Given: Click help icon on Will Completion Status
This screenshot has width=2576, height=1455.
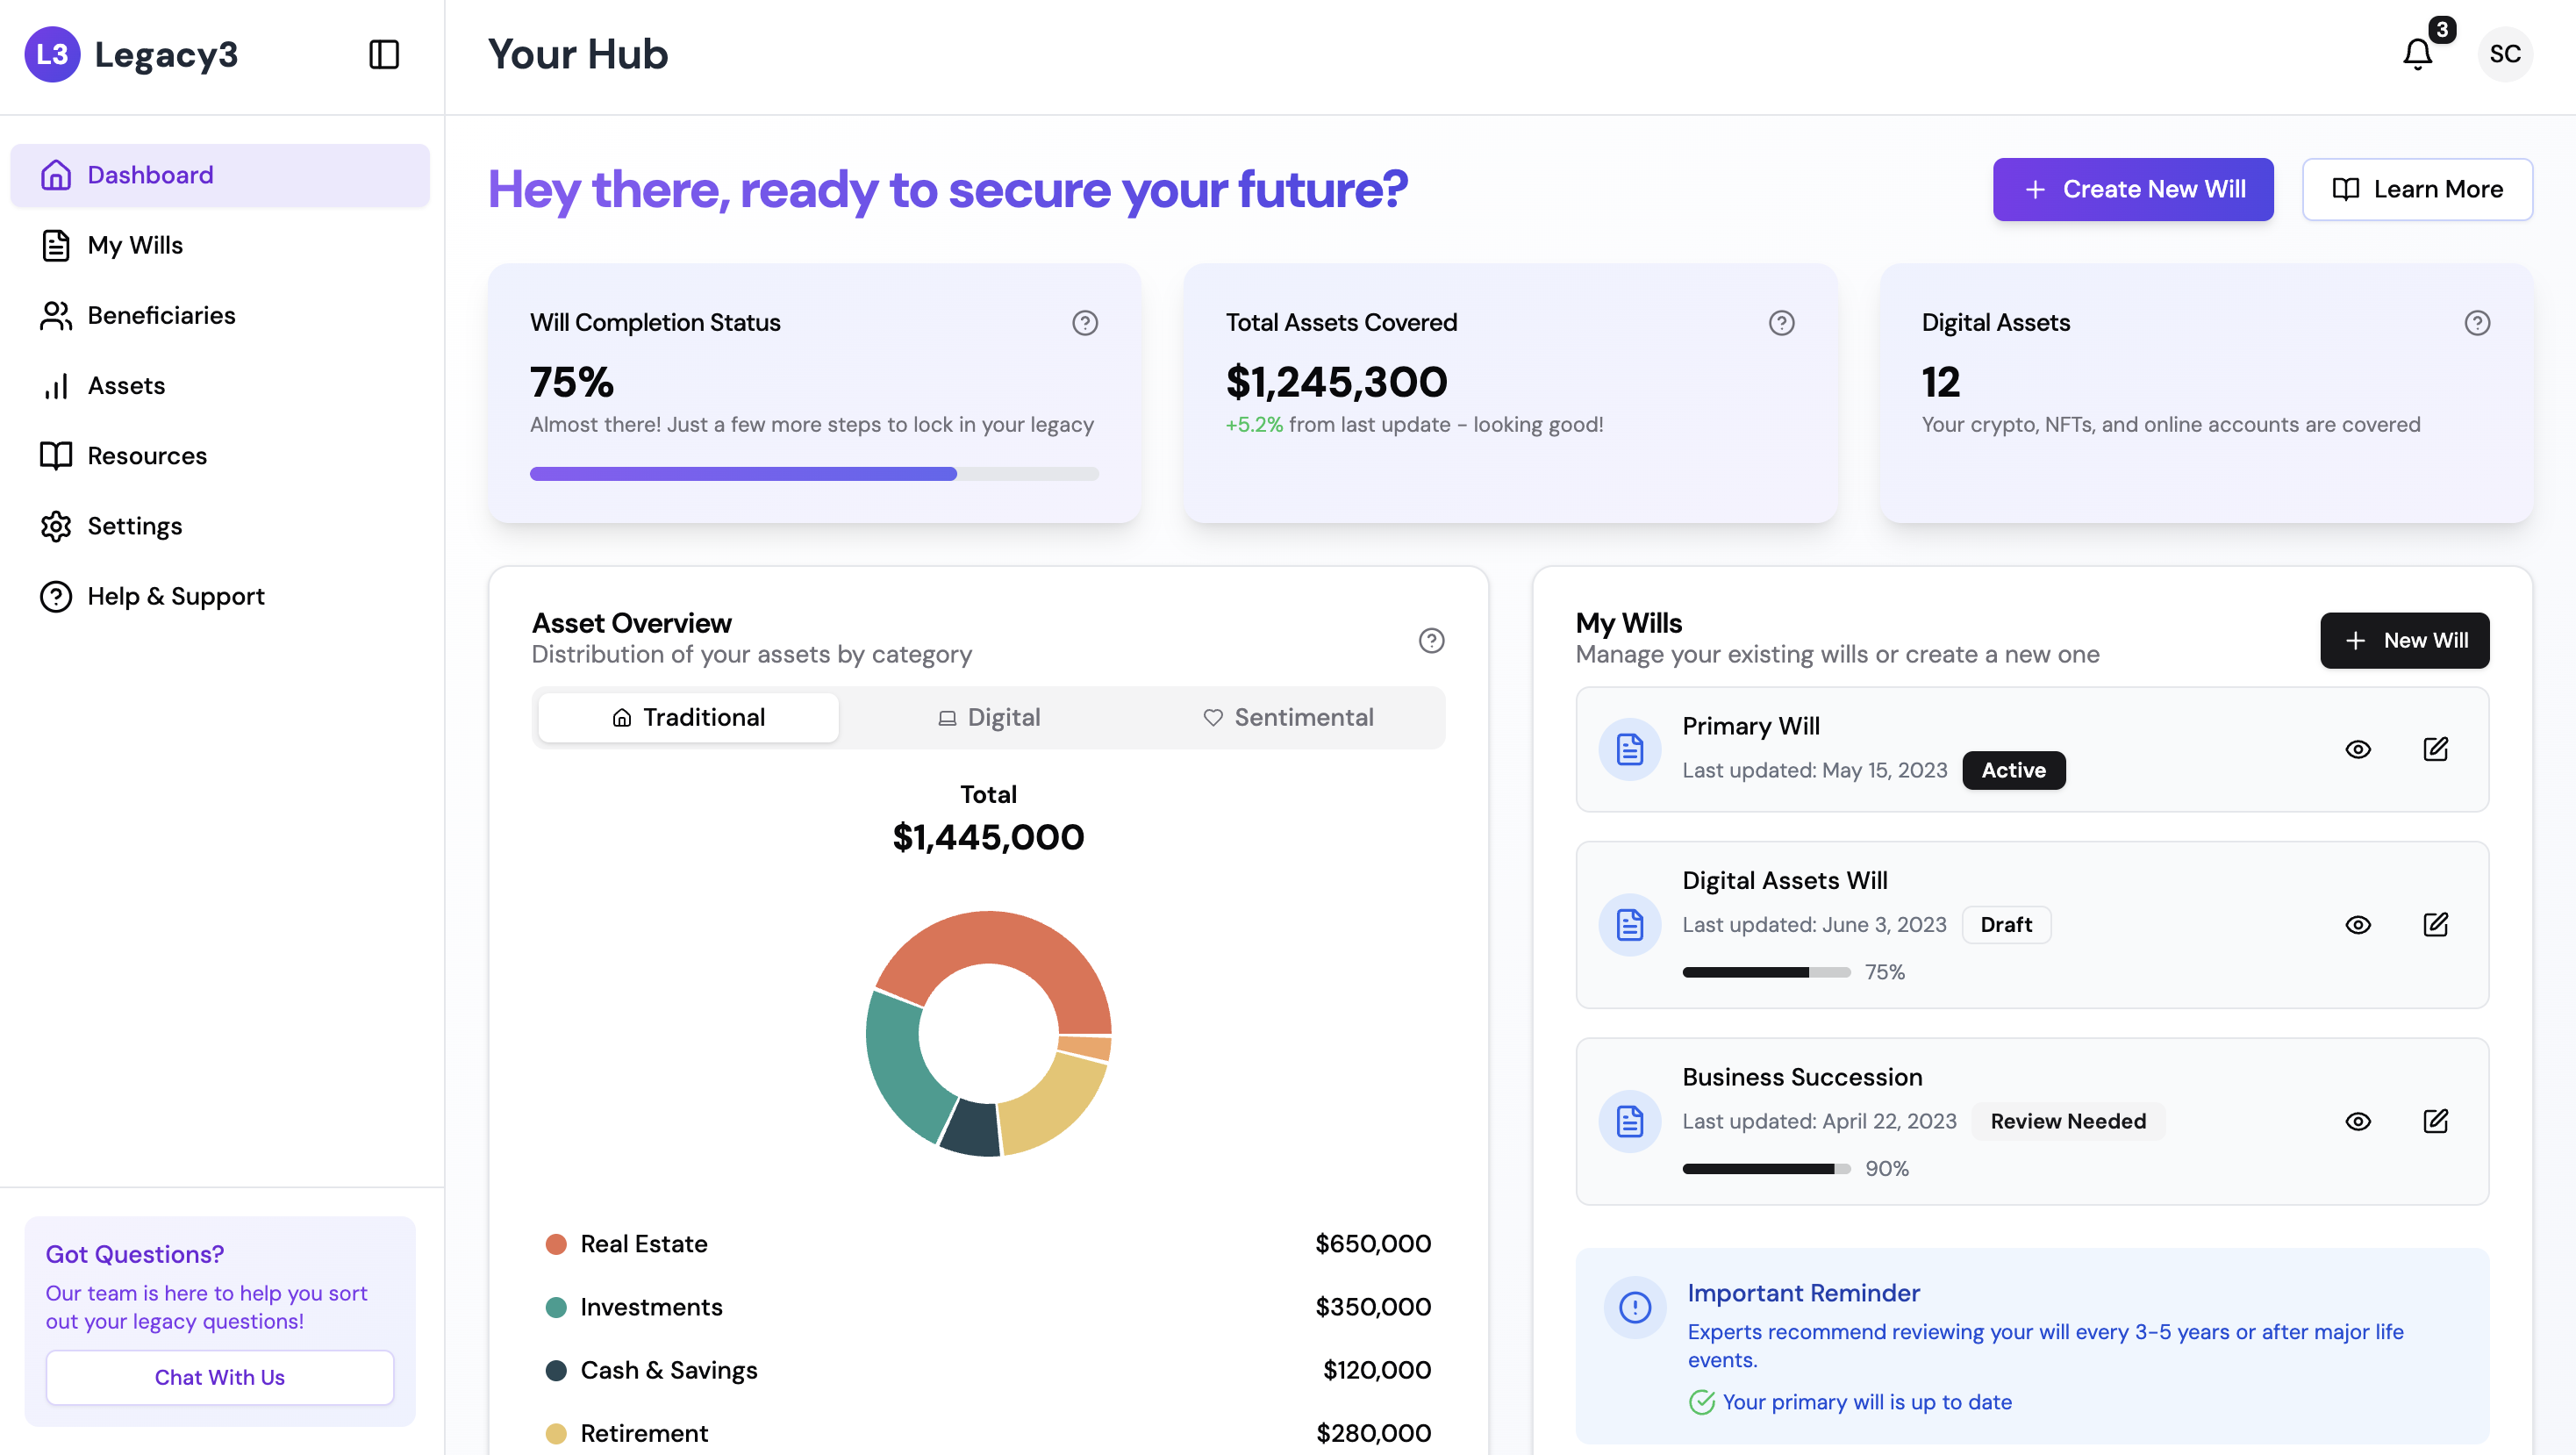Looking at the screenshot, I should pos(1085,323).
